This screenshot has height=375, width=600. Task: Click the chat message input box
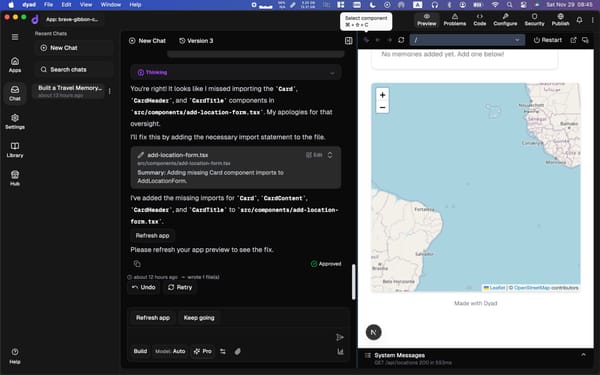[232, 336]
